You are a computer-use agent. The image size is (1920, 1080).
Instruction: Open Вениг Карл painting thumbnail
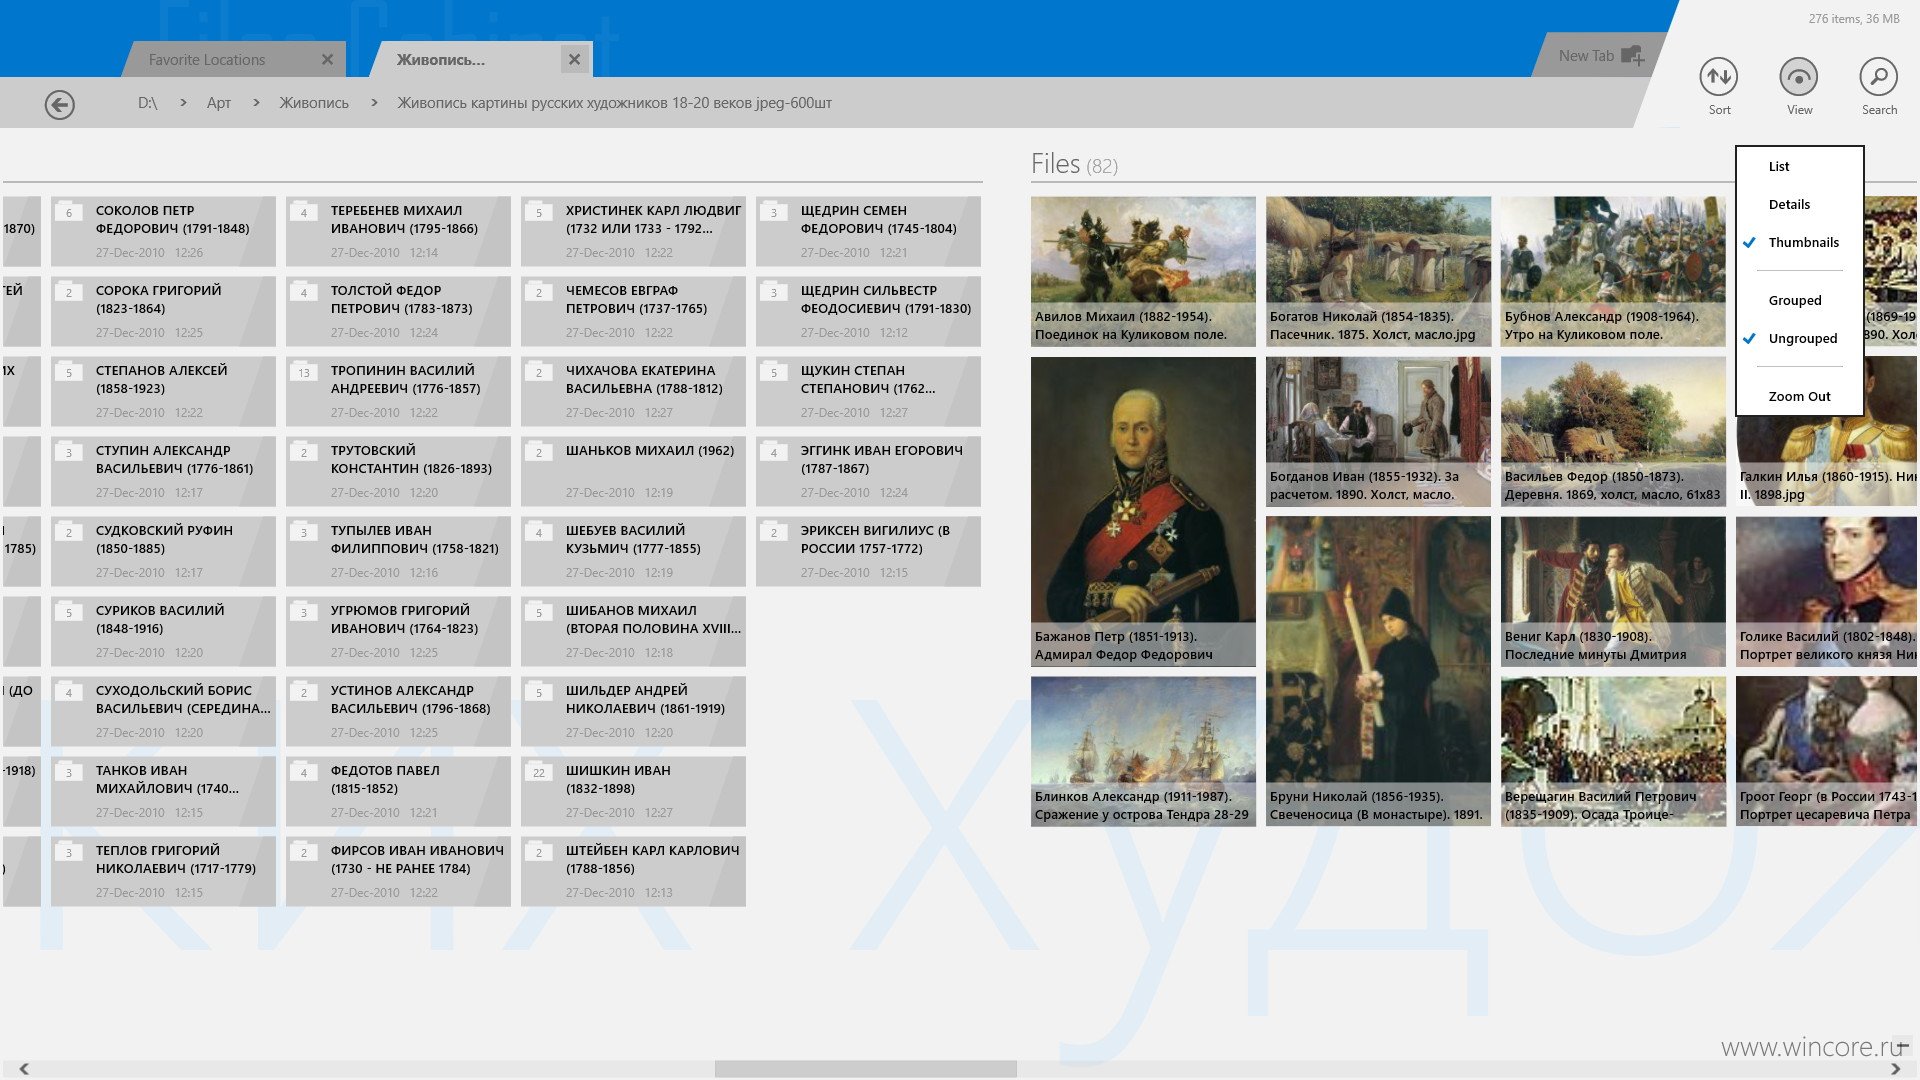point(1613,591)
